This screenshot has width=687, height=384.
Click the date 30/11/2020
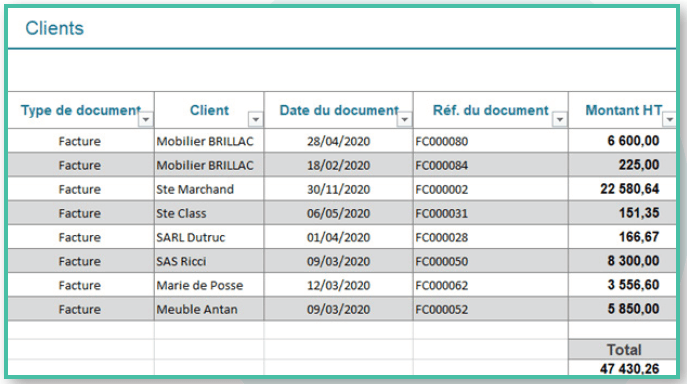[338, 189]
